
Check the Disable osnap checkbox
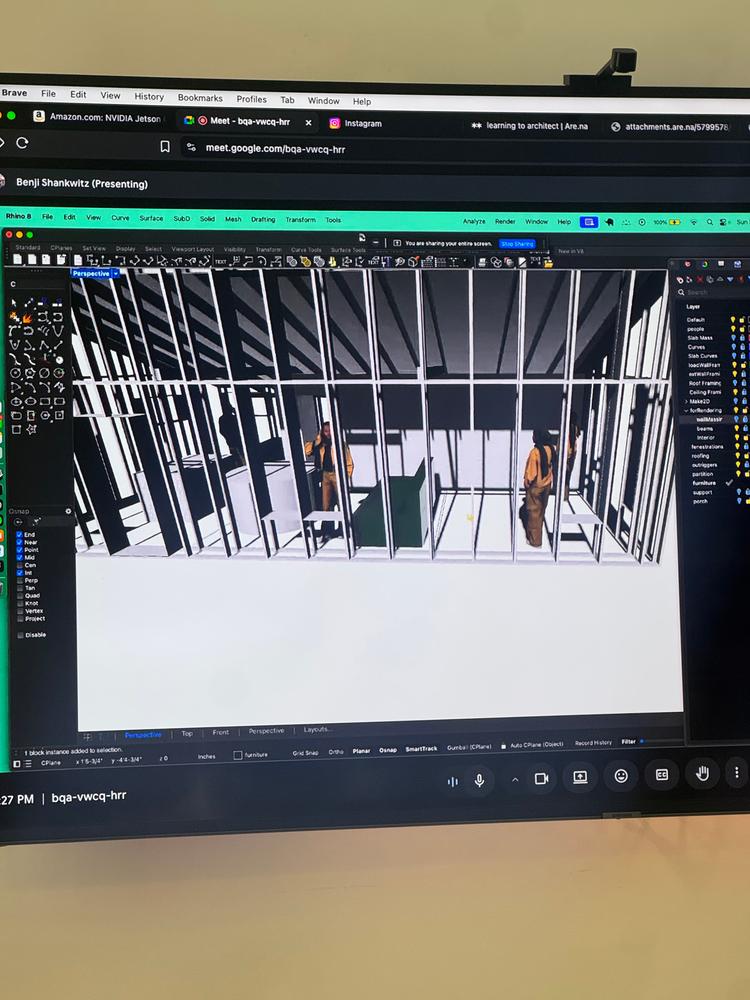[x=19, y=635]
